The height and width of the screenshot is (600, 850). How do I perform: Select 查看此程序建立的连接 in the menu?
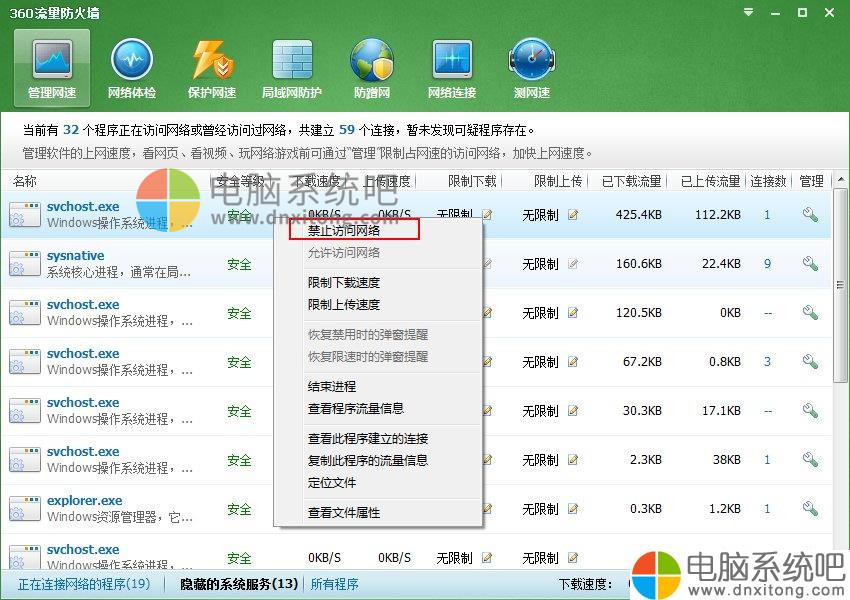[368, 438]
